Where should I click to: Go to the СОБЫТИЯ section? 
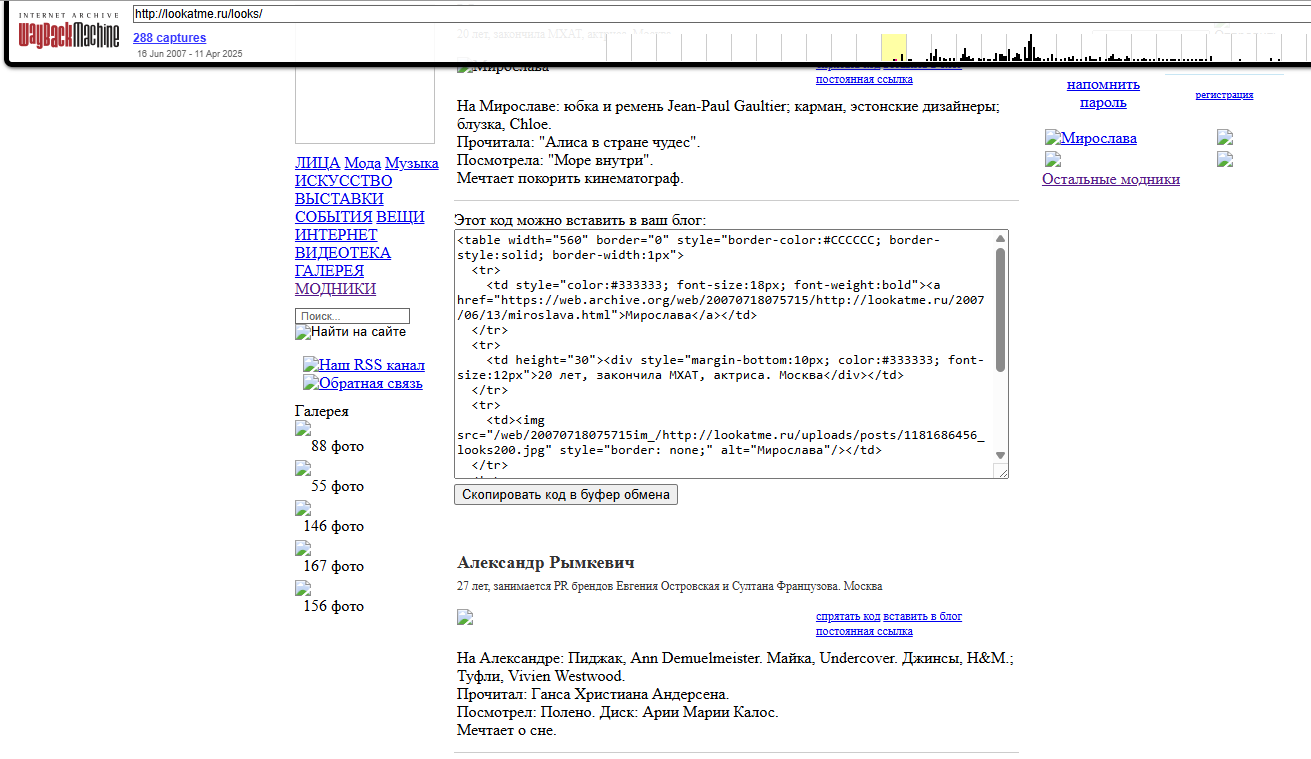coord(333,217)
